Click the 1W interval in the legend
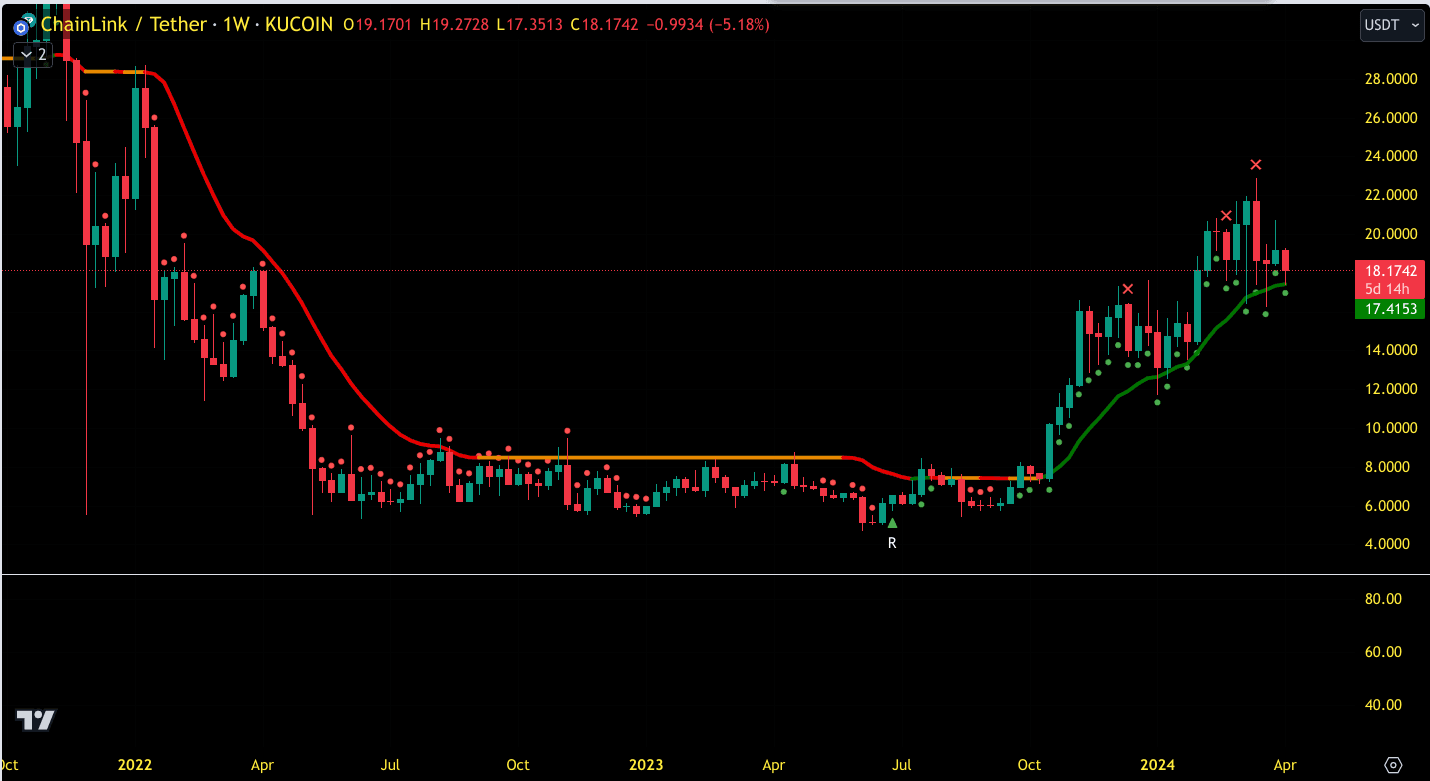Viewport: 1430px width, 781px height. [234, 25]
